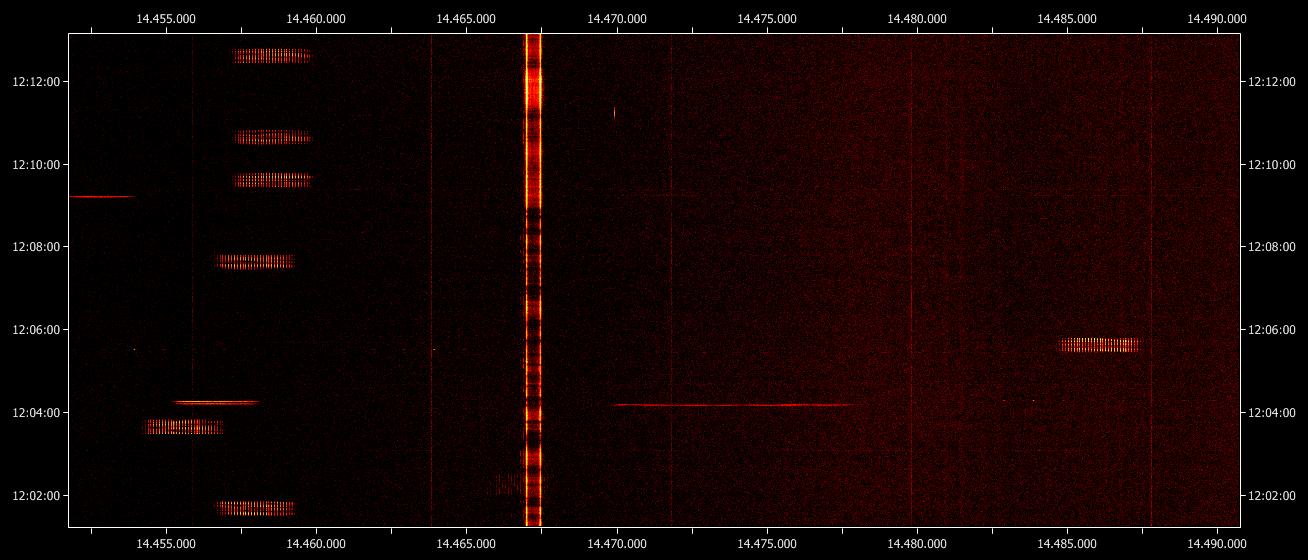
Task: Click the 12:06:00 label on the right time axis
Action: point(1273,330)
